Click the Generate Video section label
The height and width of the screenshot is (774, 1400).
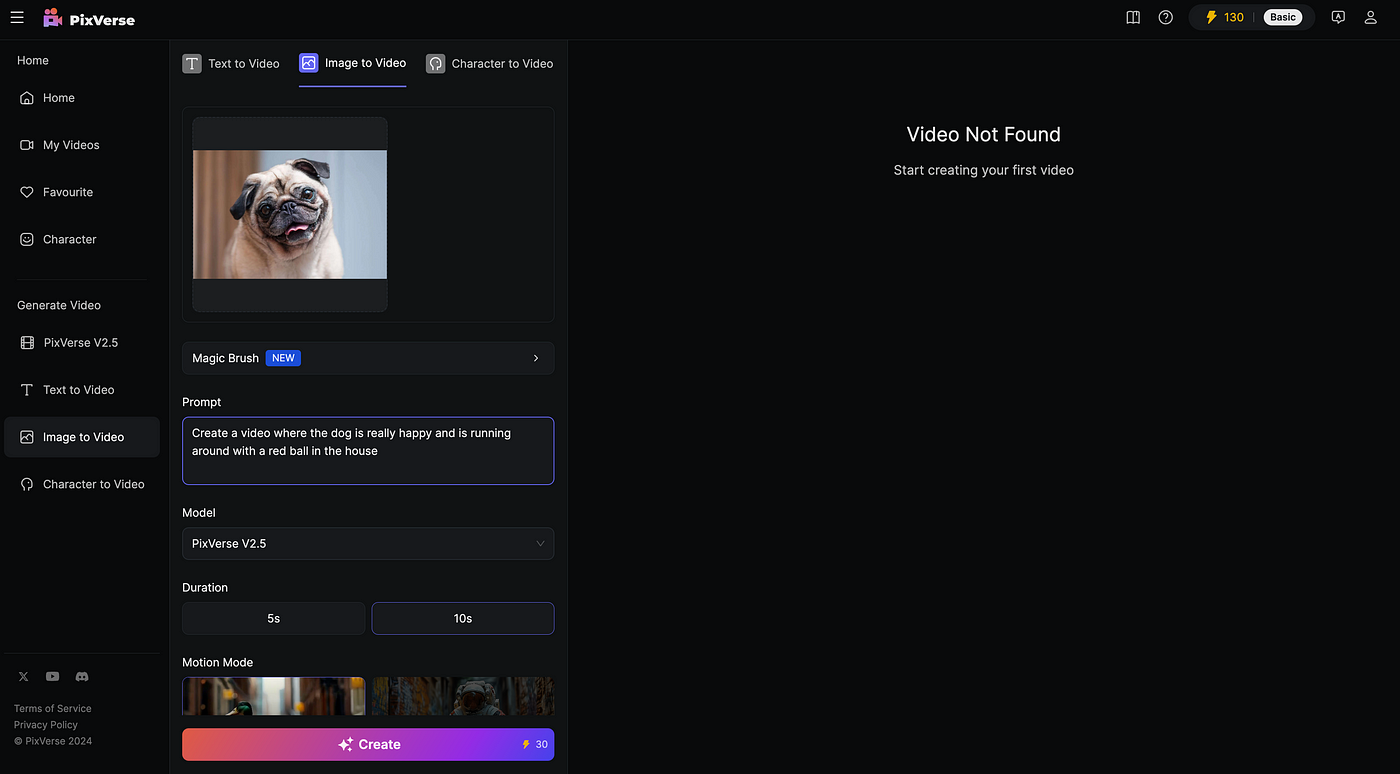[59, 305]
